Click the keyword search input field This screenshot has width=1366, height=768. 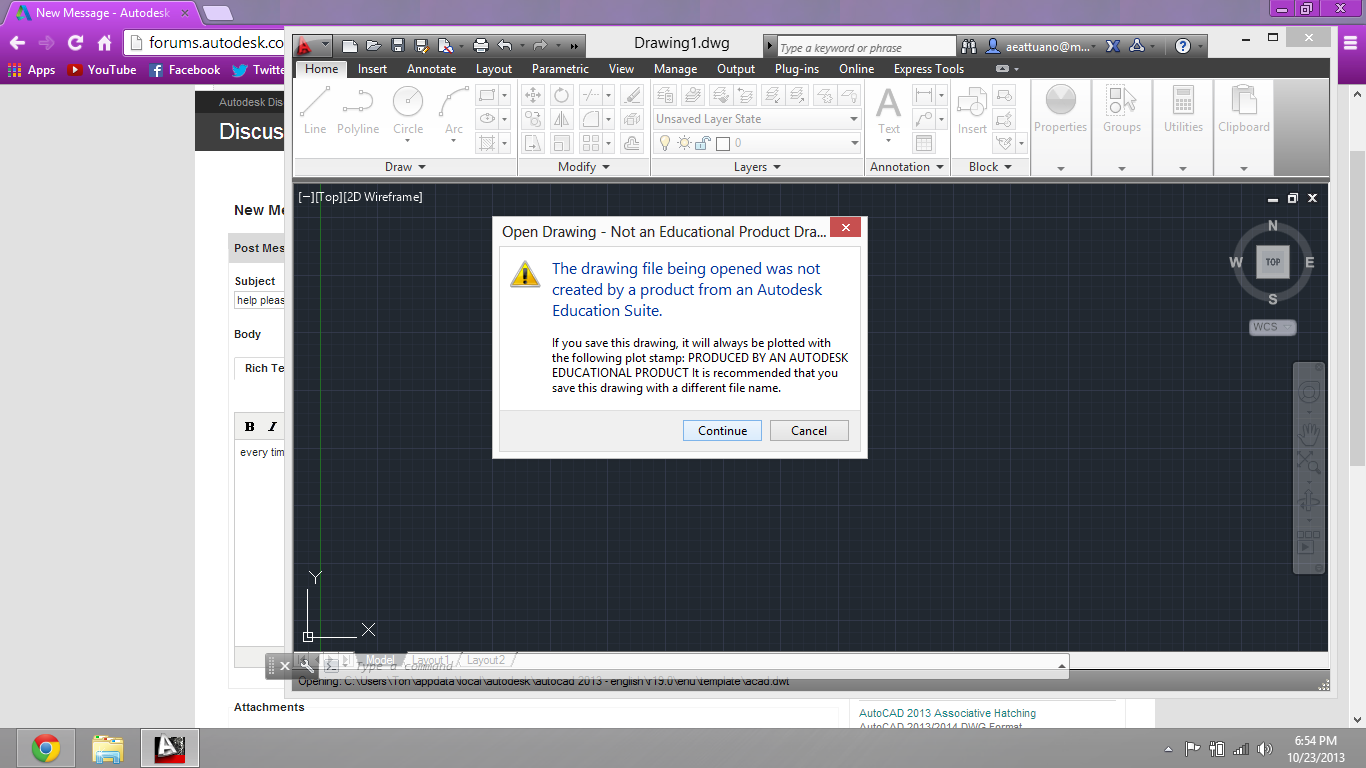tap(866, 47)
